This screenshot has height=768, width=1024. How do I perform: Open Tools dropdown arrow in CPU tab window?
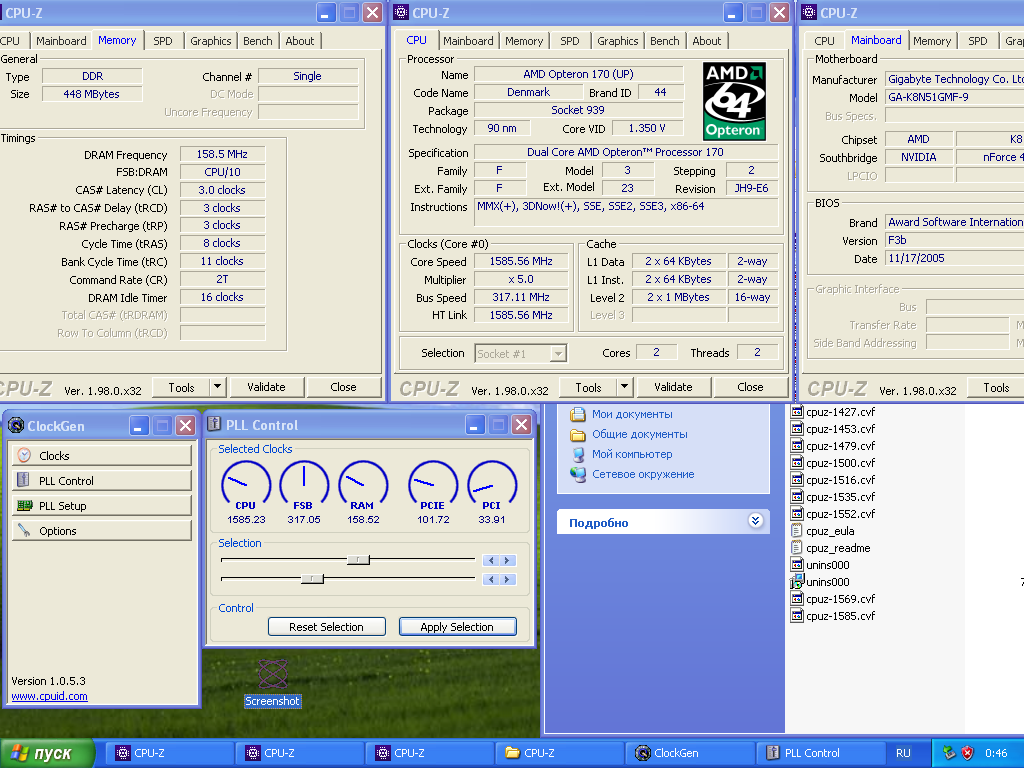[624, 387]
